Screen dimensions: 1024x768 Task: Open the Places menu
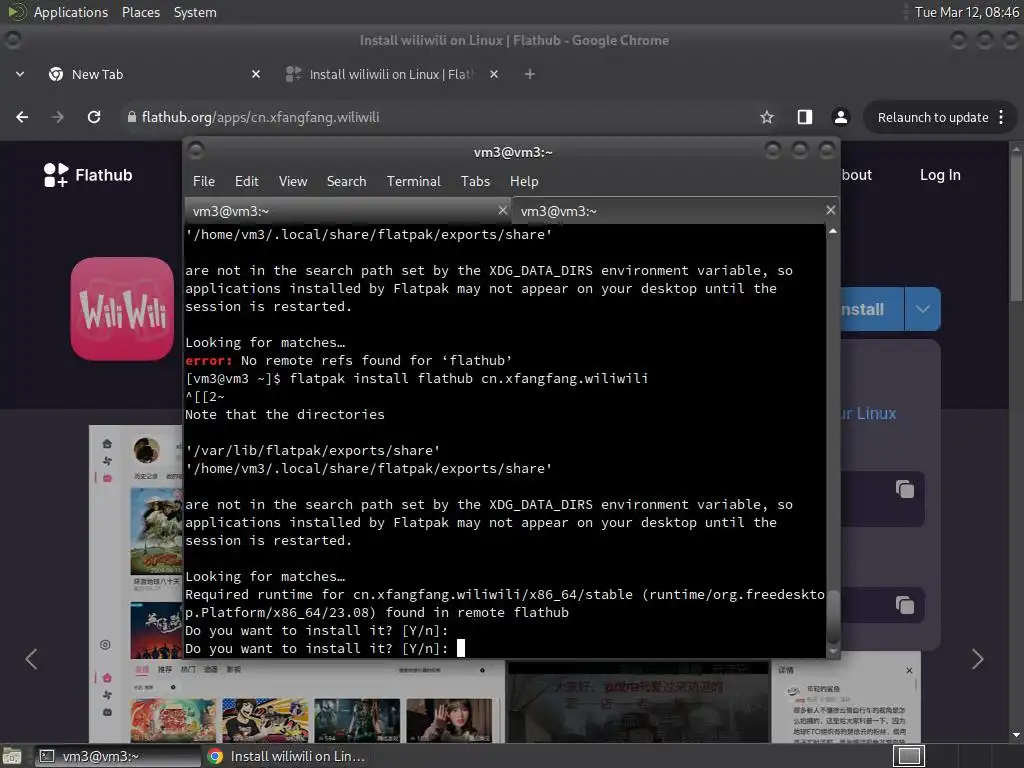click(x=140, y=12)
